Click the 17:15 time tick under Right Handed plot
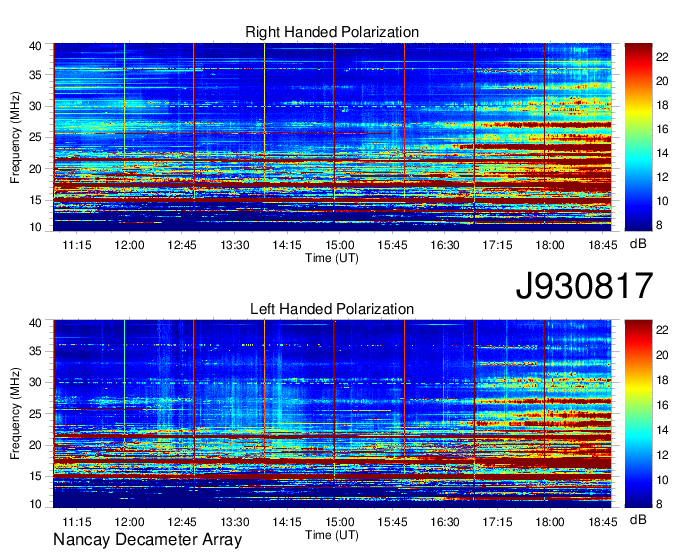Viewport: 680px width, 552px height. 497,245
